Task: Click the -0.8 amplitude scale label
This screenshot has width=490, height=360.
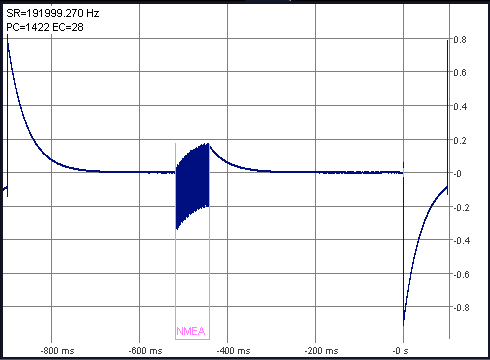Action: [x=461, y=307]
